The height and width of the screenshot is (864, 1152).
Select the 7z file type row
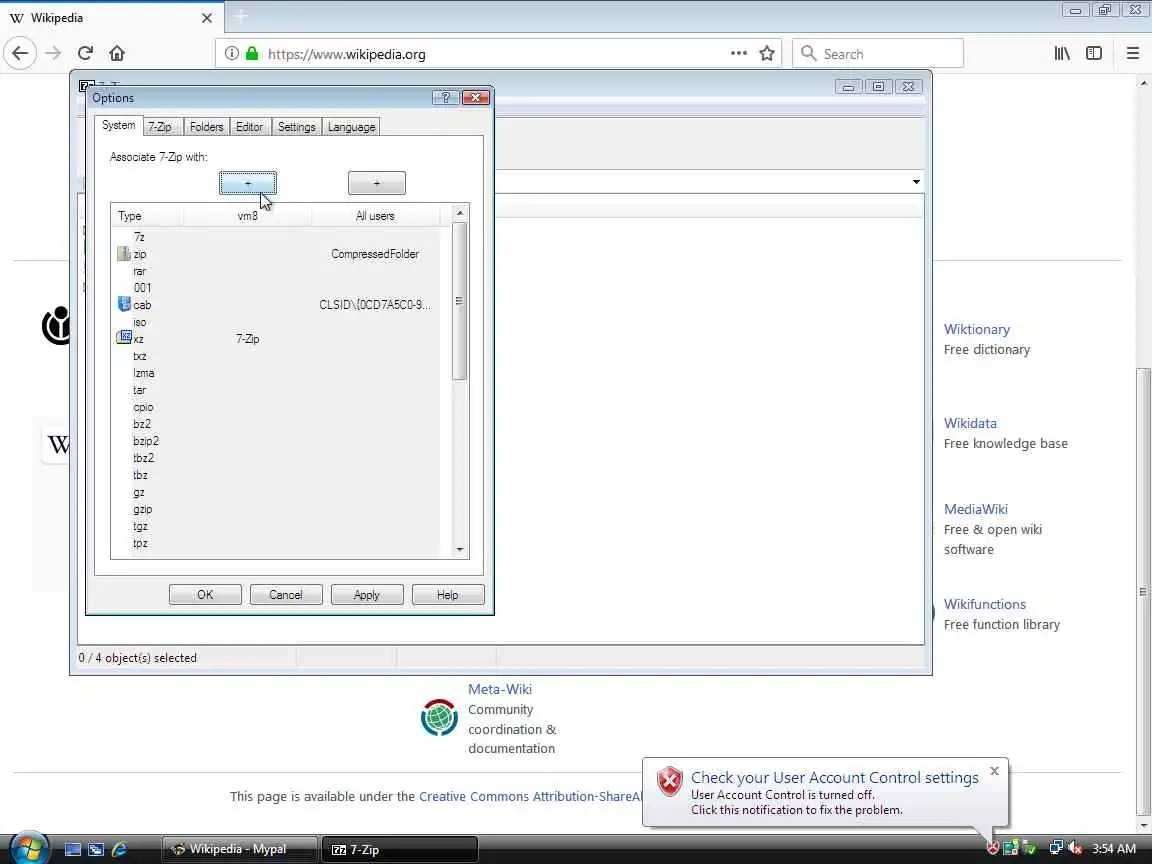coord(278,237)
